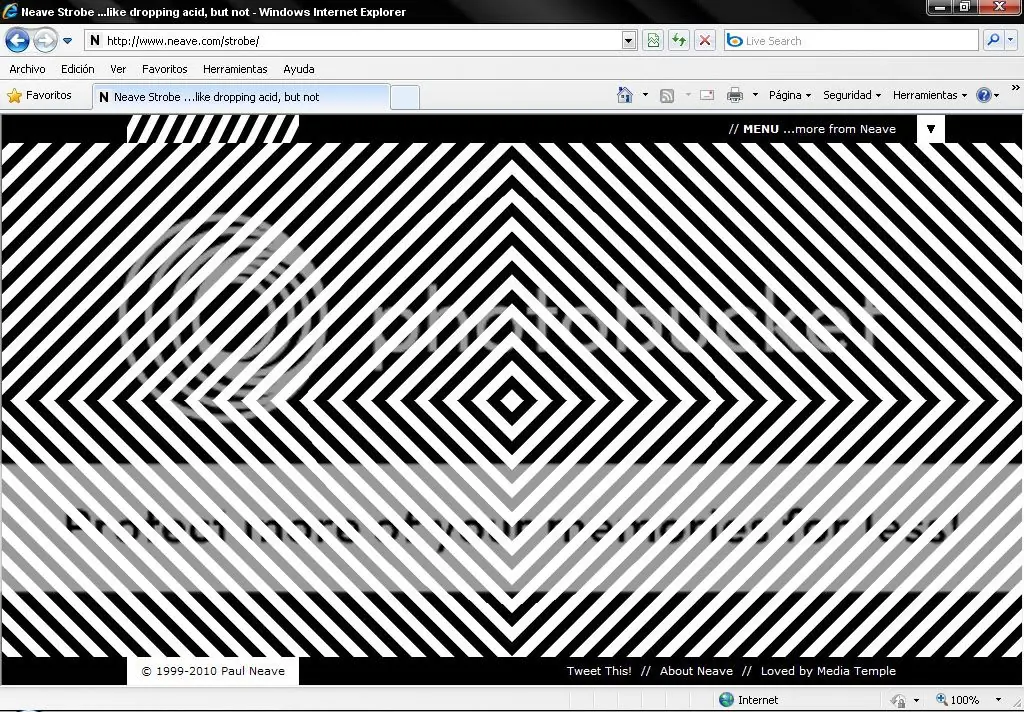Viewport: 1024px width, 712px height.
Task: Expand the zoom level dropdown arrow
Action: pos(999,700)
